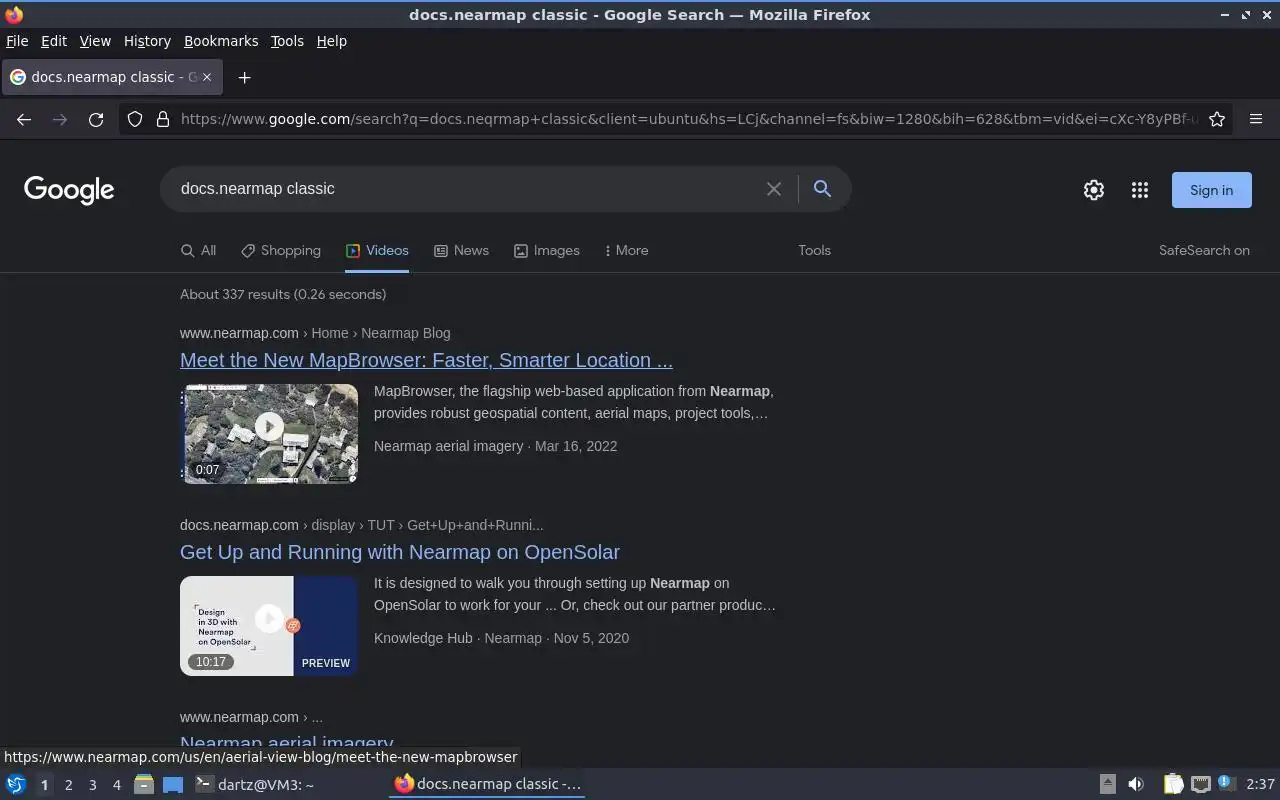Open Google search Tools filters

[x=814, y=251]
